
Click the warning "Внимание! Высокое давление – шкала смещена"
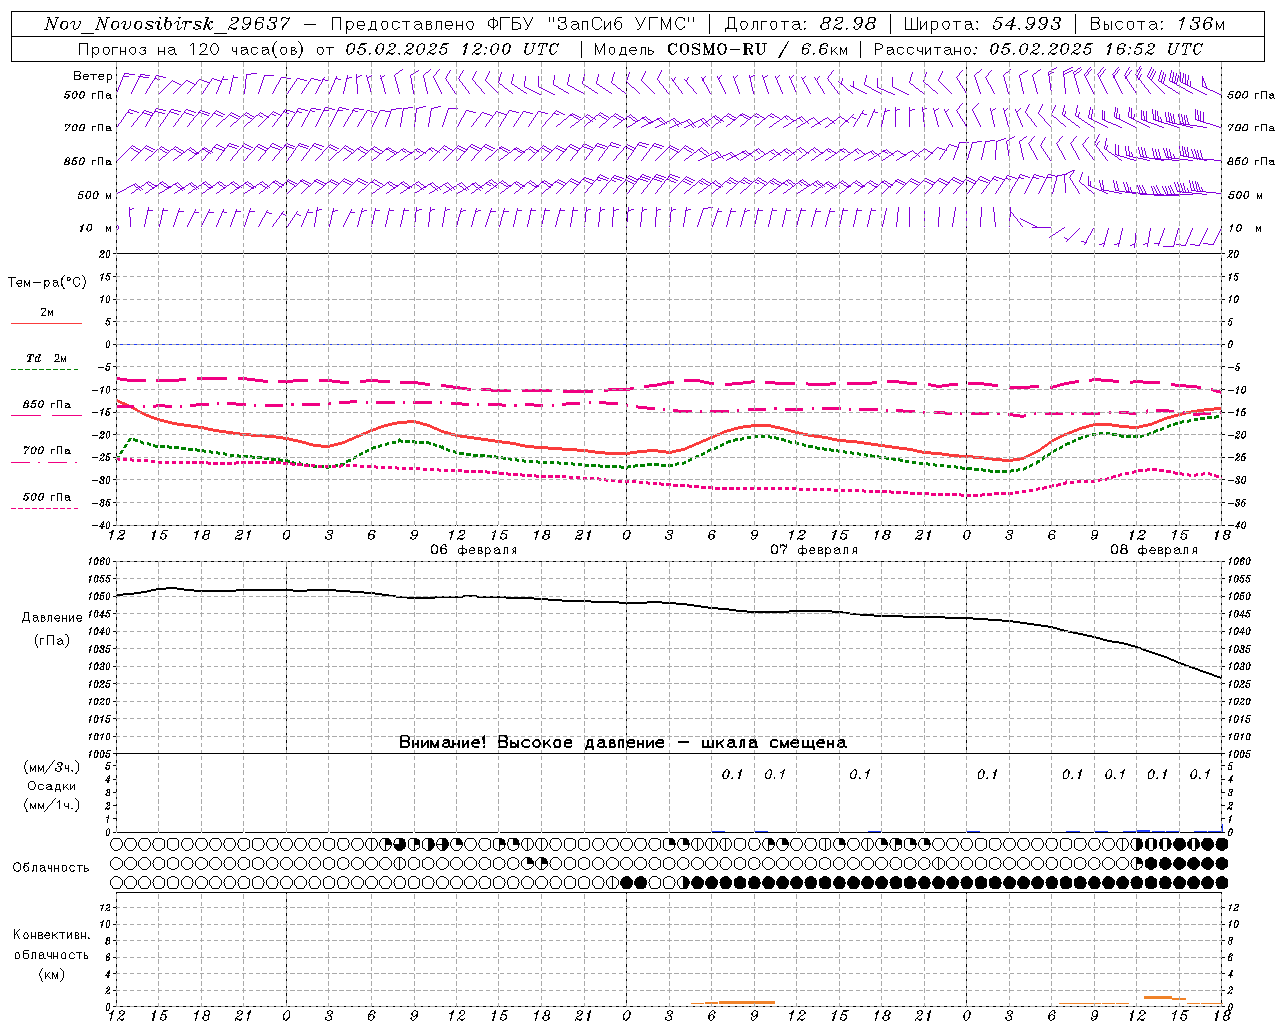[x=622, y=742]
